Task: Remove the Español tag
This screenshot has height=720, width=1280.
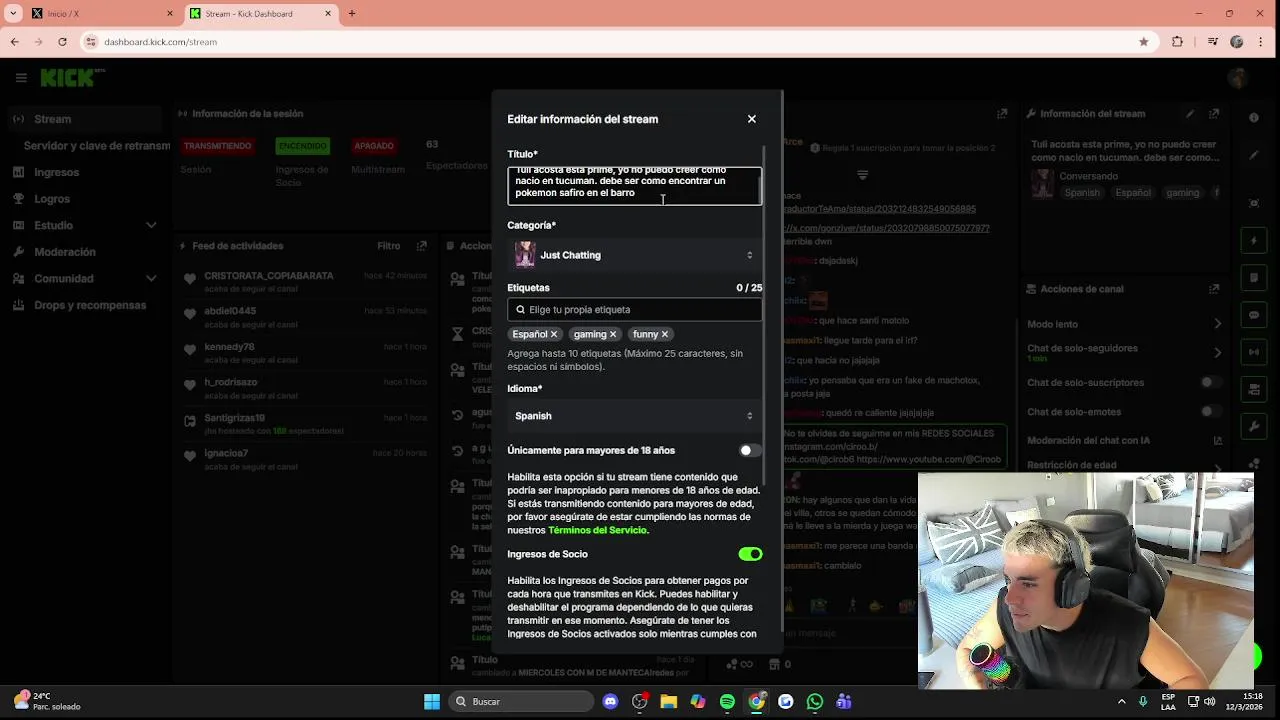Action: point(554,334)
